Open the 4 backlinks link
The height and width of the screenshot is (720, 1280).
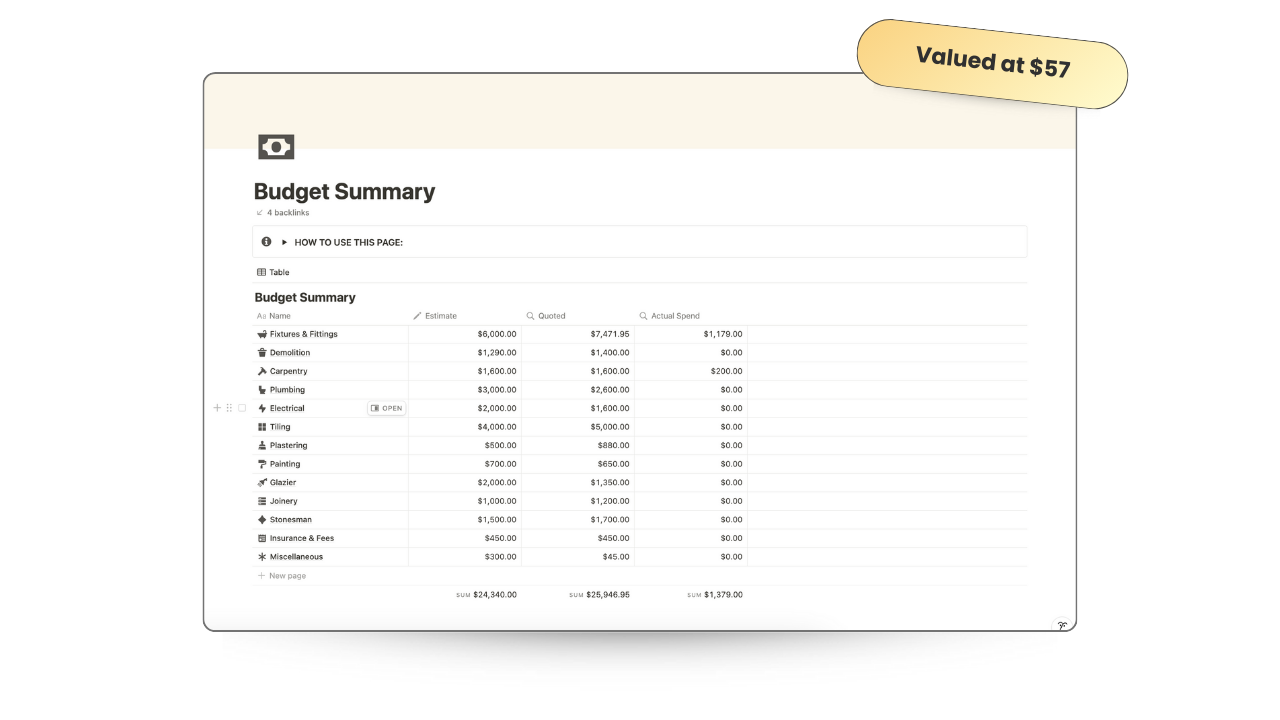[282, 213]
